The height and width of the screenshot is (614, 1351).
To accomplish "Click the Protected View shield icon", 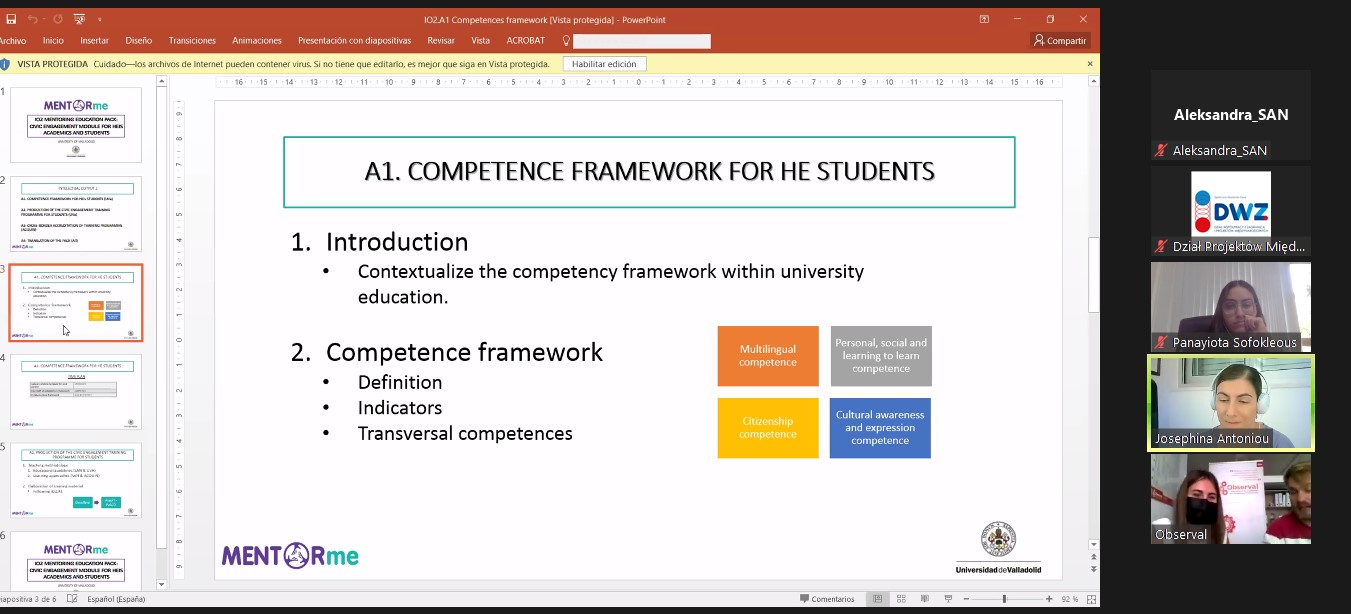I will click(6, 64).
